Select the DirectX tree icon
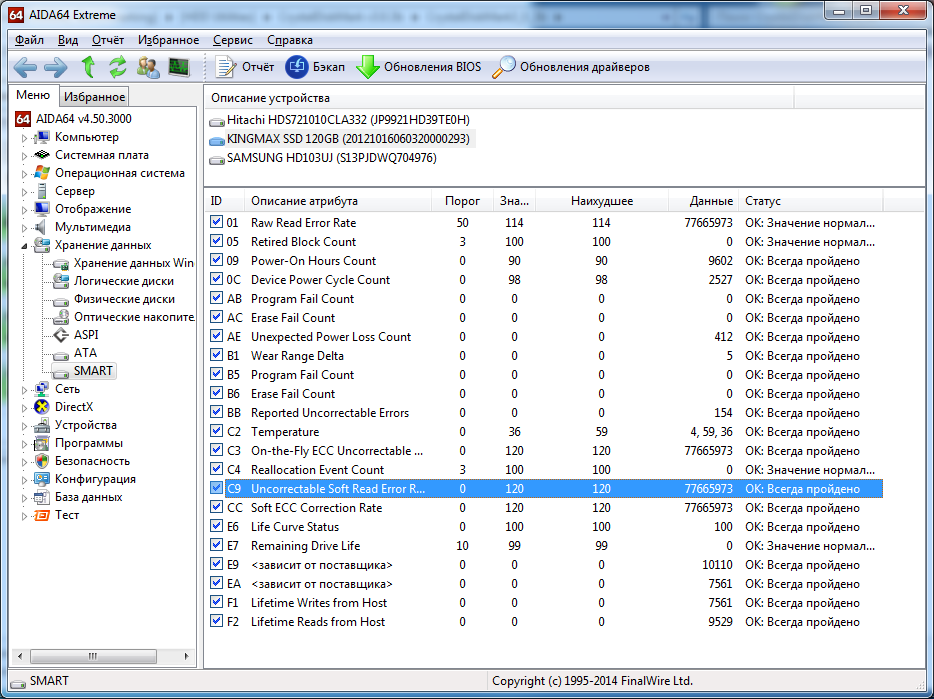934x699 pixels. [x=42, y=407]
